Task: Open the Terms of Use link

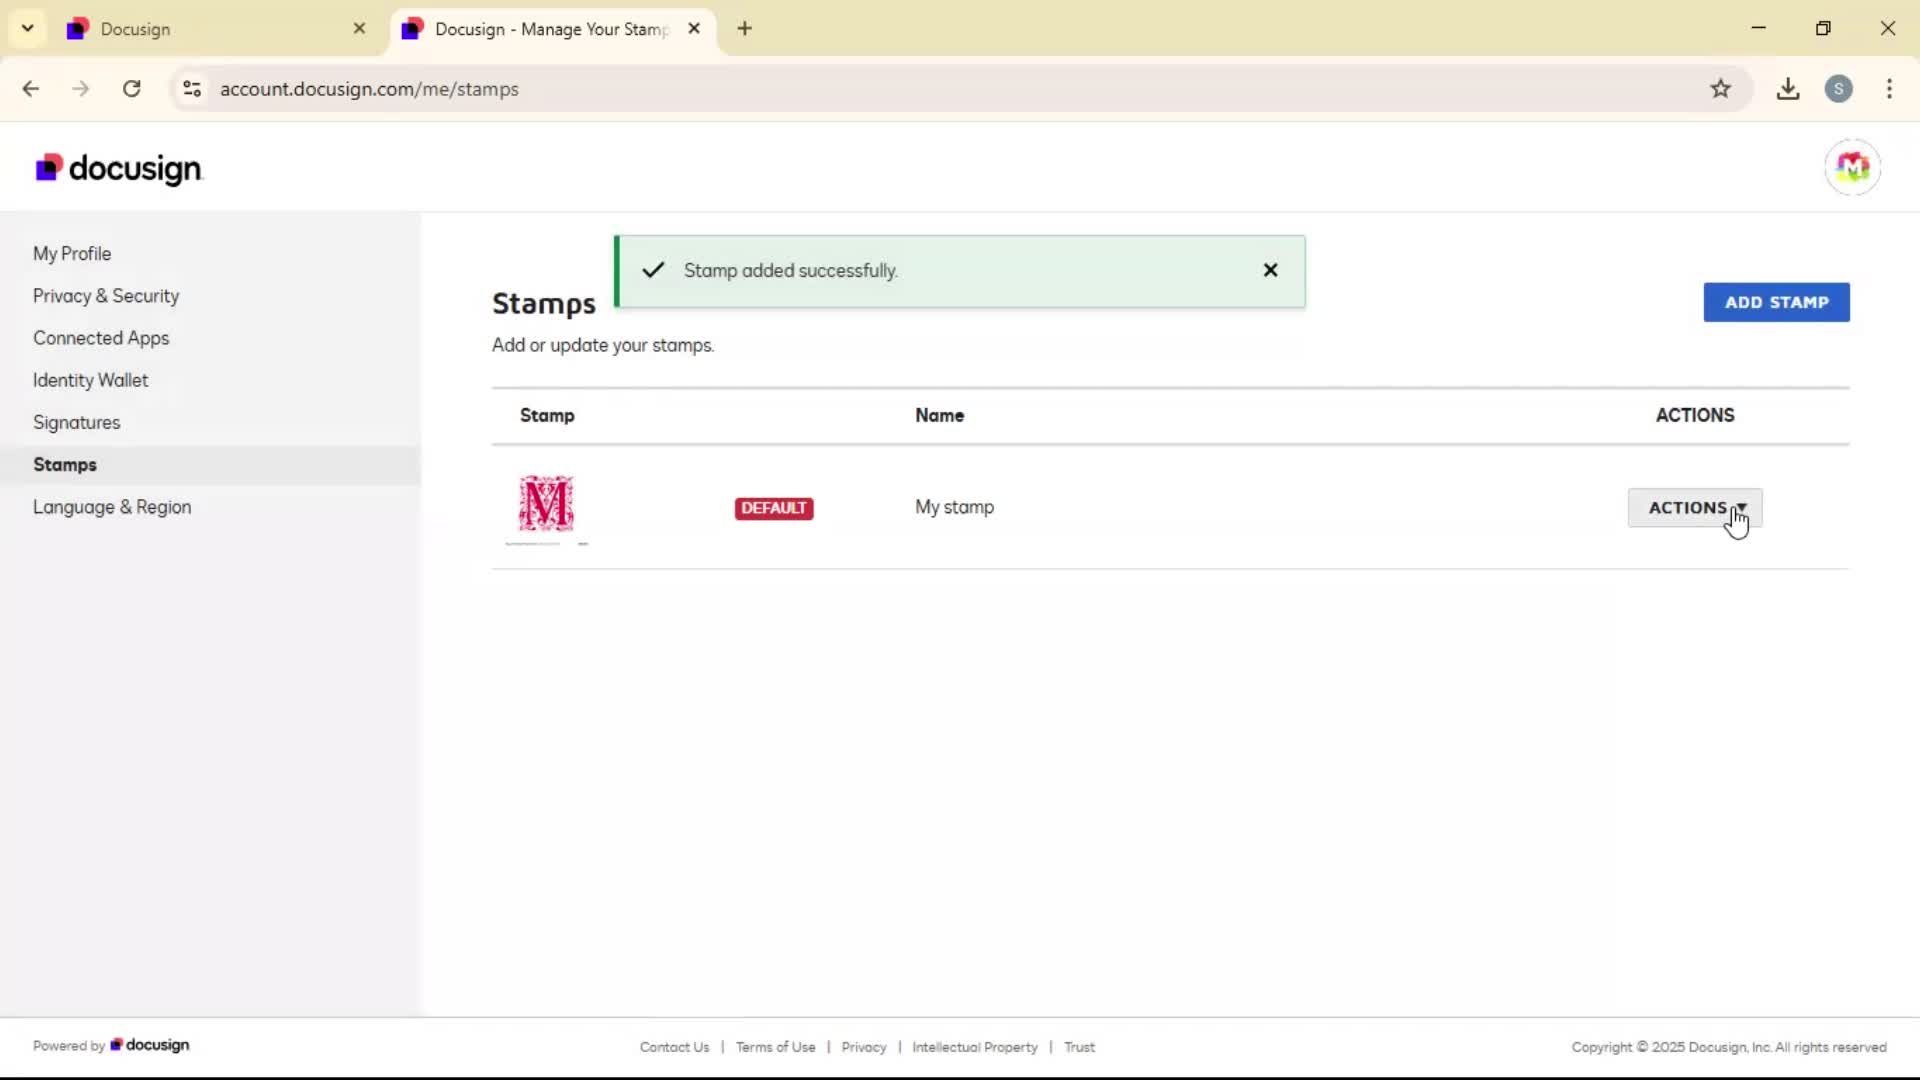Action: tap(775, 1047)
